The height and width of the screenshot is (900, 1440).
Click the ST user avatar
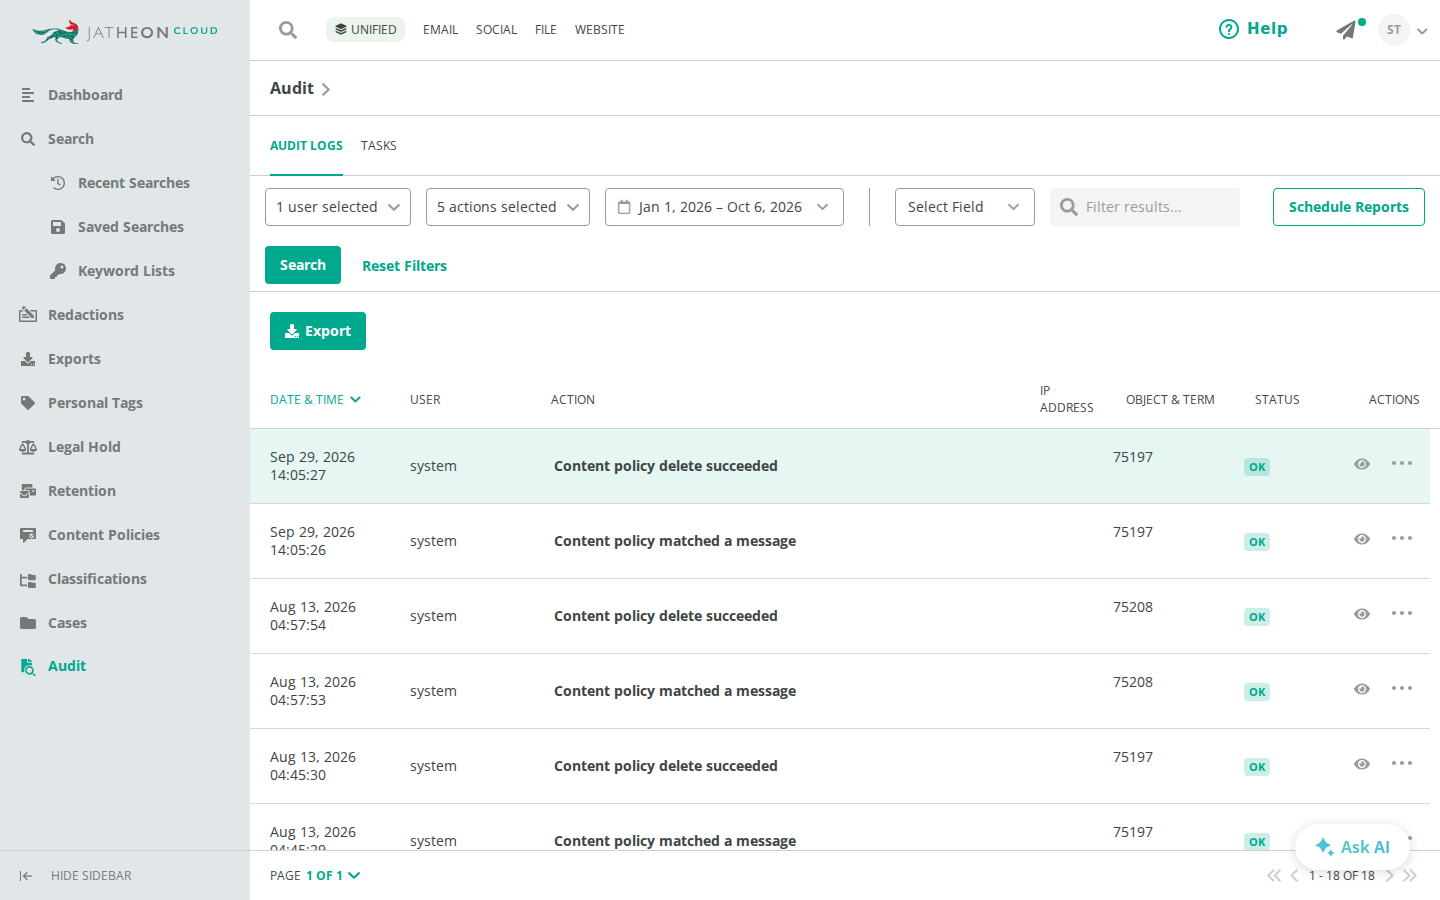[1393, 30]
